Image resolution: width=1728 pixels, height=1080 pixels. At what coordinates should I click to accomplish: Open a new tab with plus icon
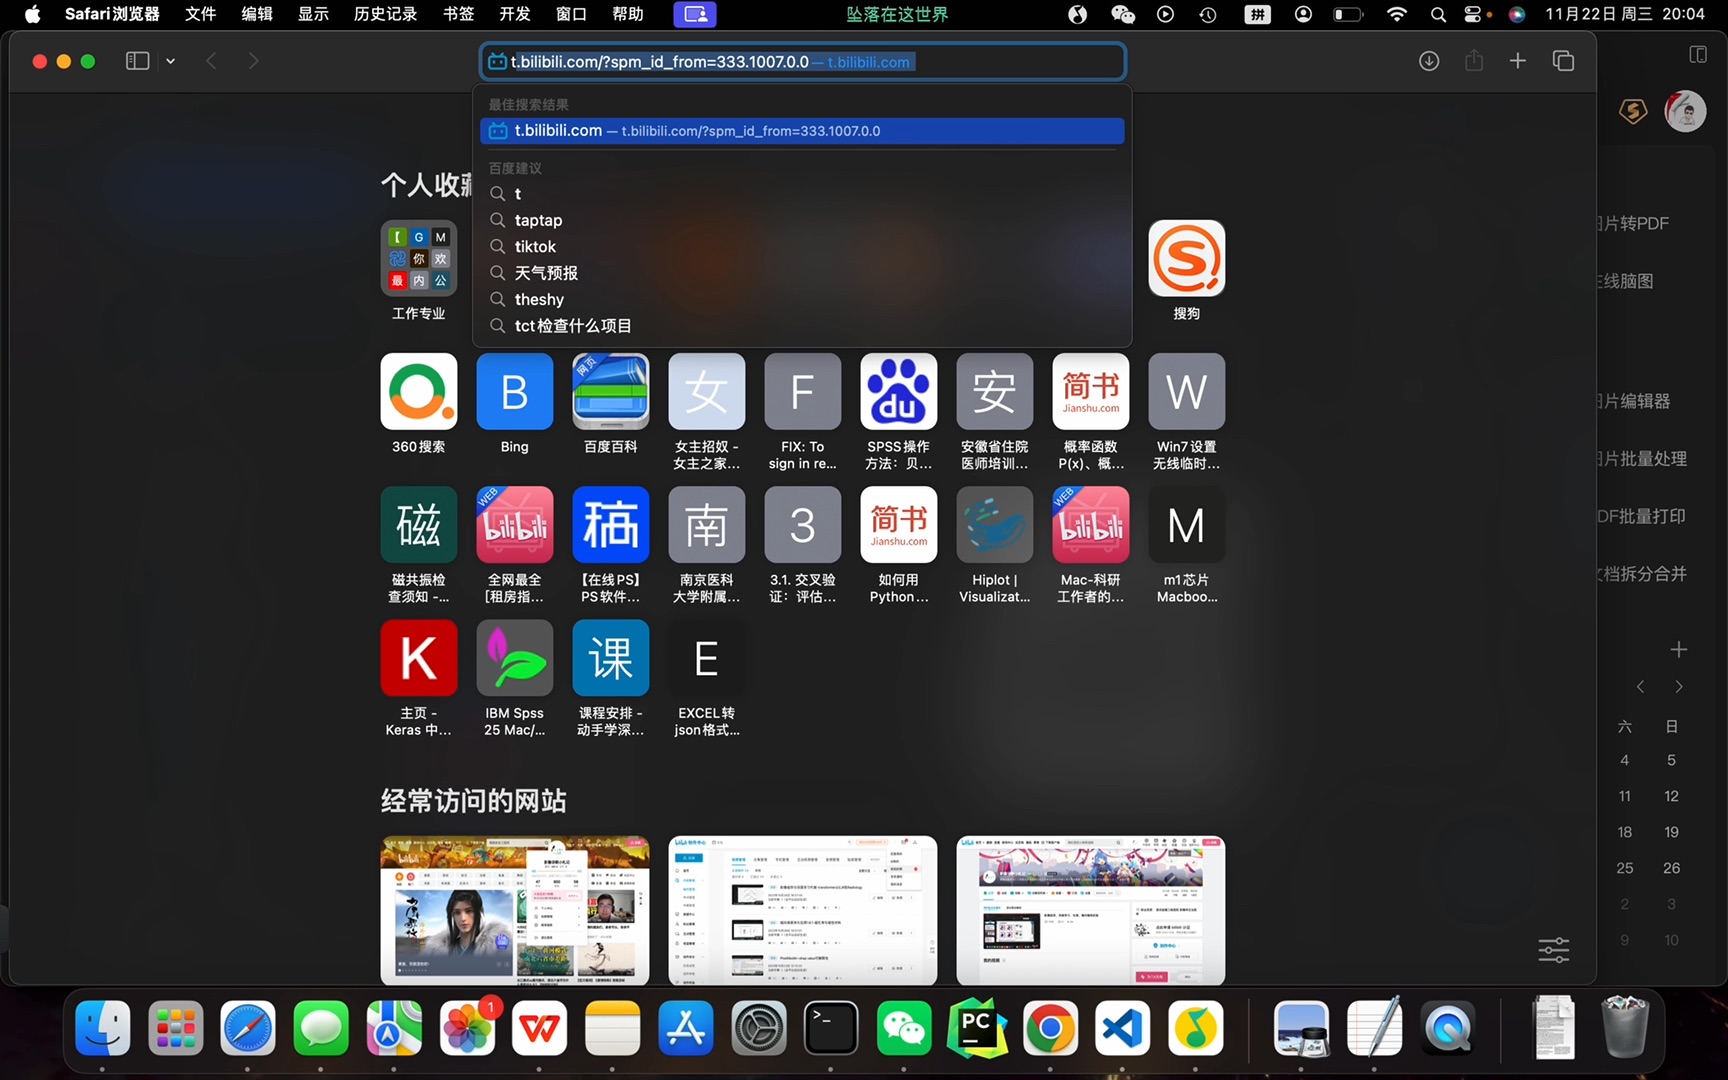1518,61
